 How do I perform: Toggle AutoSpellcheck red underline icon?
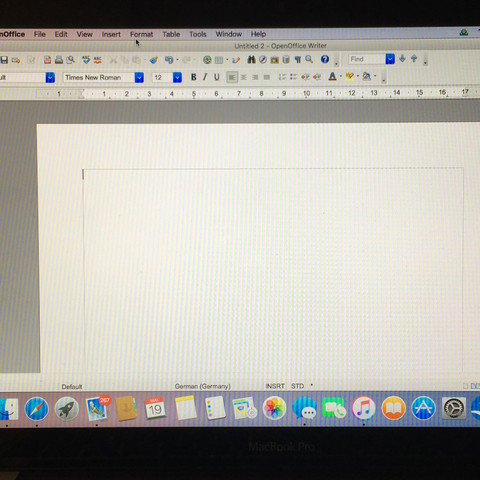[x=97, y=60]
